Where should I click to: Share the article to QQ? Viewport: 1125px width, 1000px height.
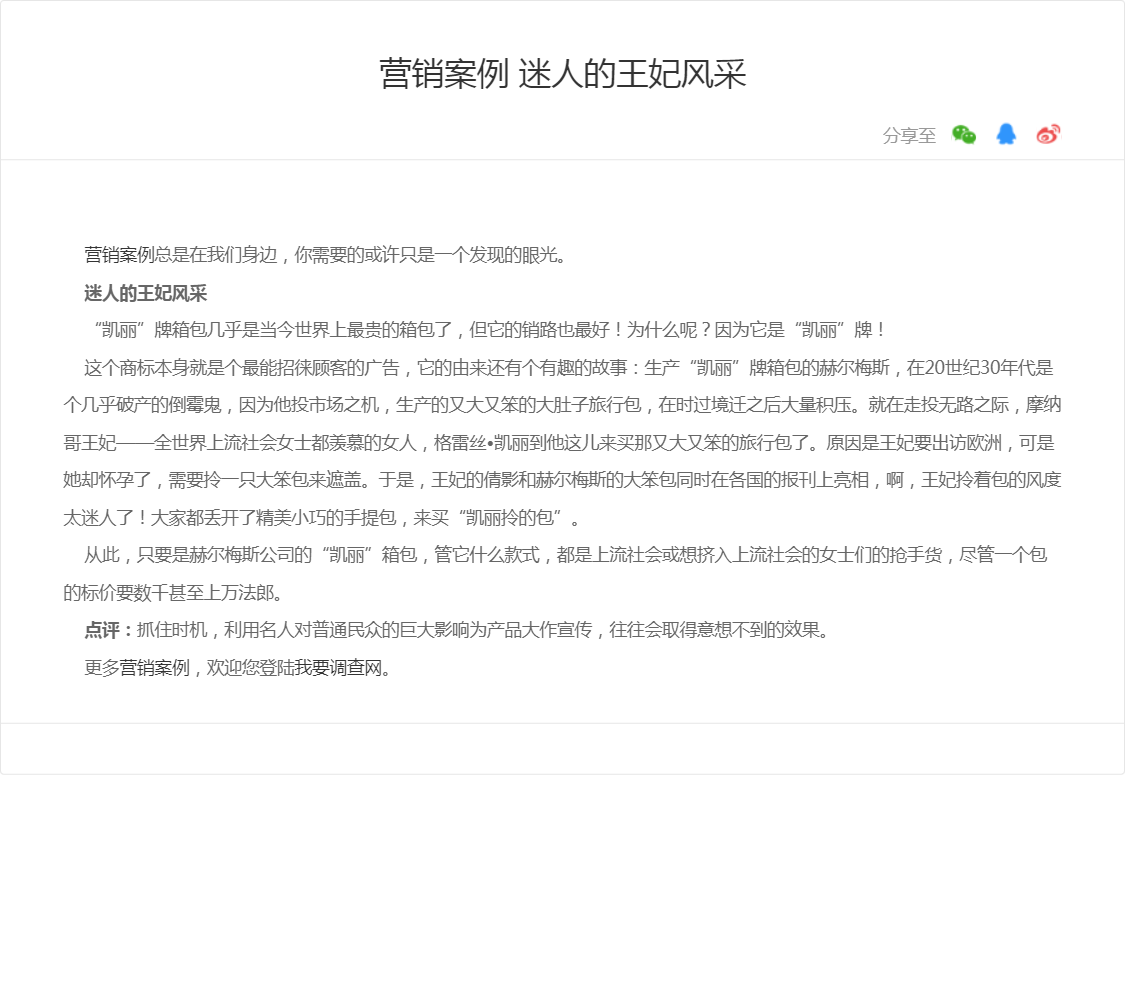[1006, 134]
